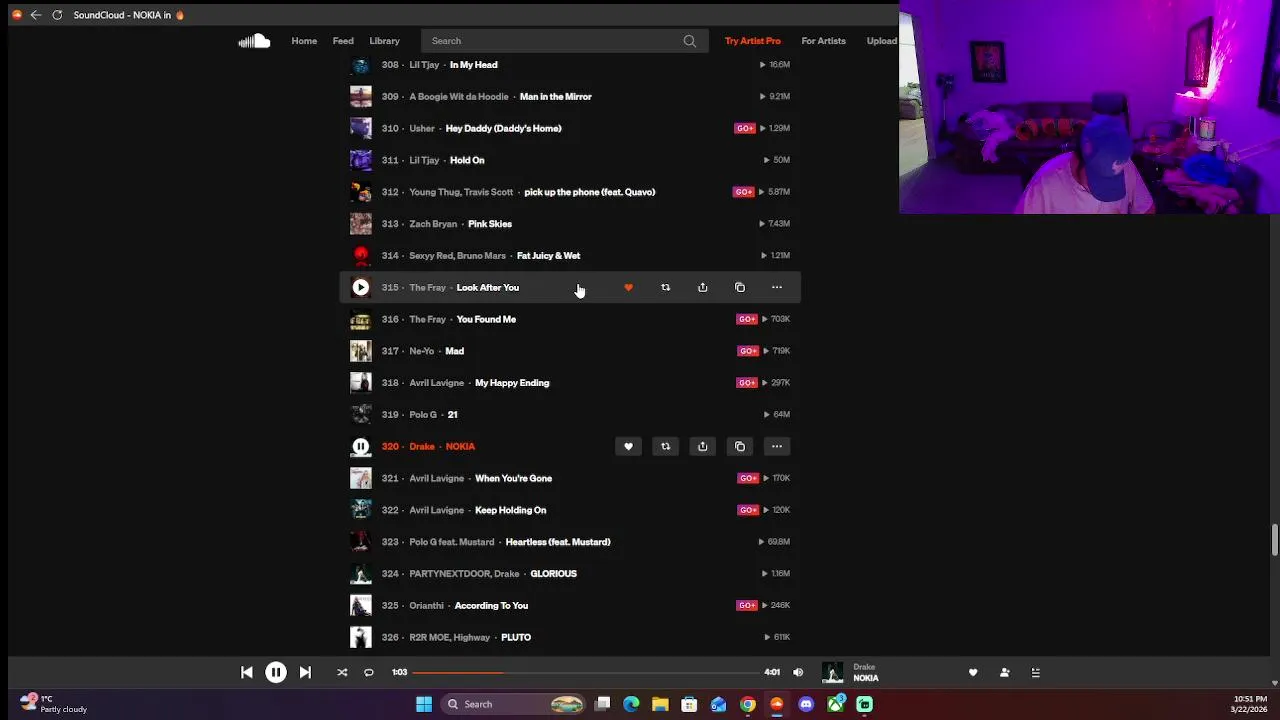
Task: Select the Pink Skies track
Action: pos(490,224)
